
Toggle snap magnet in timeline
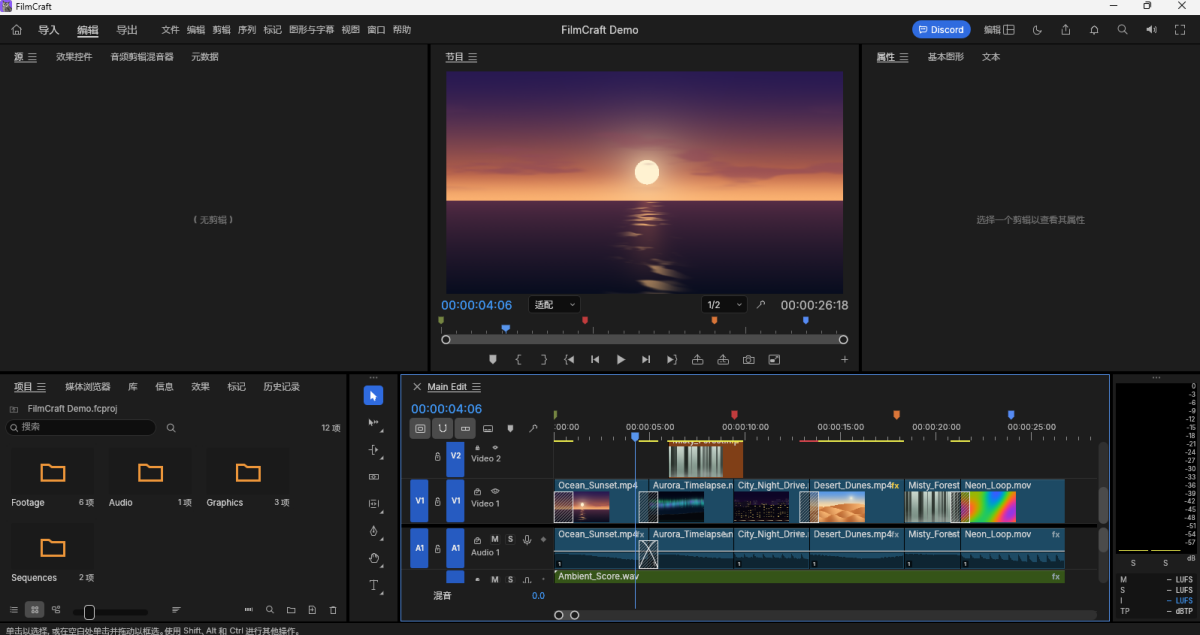click(x=443, y=428)
